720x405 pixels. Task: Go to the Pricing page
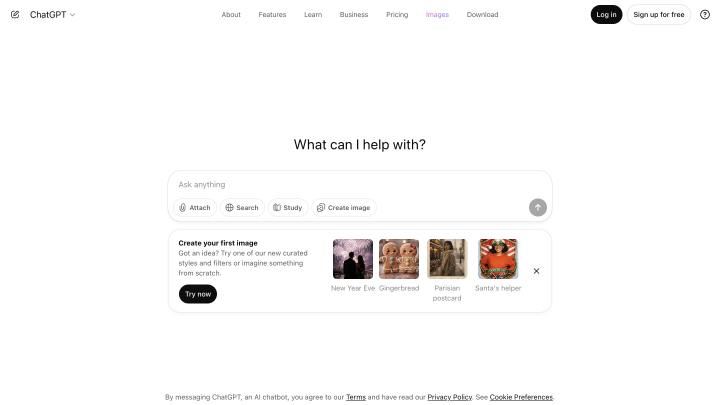tap(397, 15)
